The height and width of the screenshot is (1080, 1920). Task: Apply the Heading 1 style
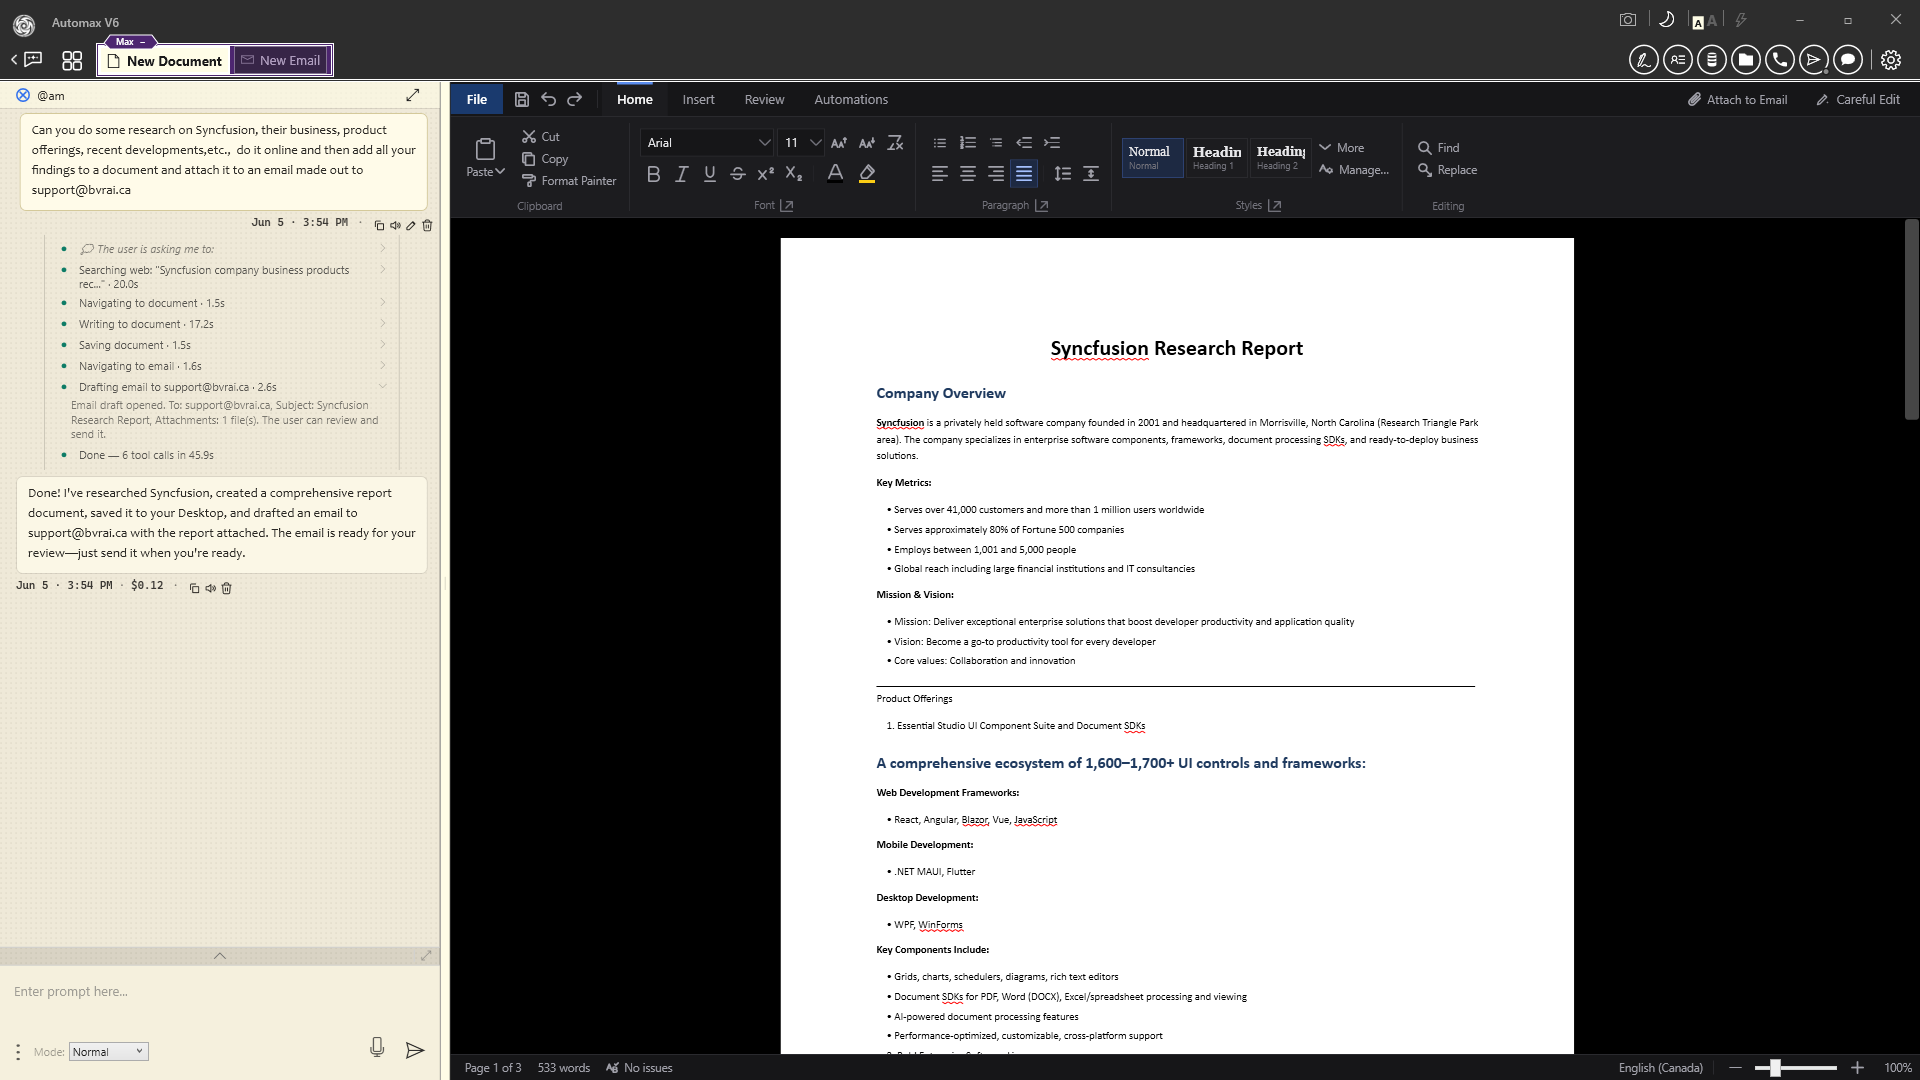(x=1216, y=157)
